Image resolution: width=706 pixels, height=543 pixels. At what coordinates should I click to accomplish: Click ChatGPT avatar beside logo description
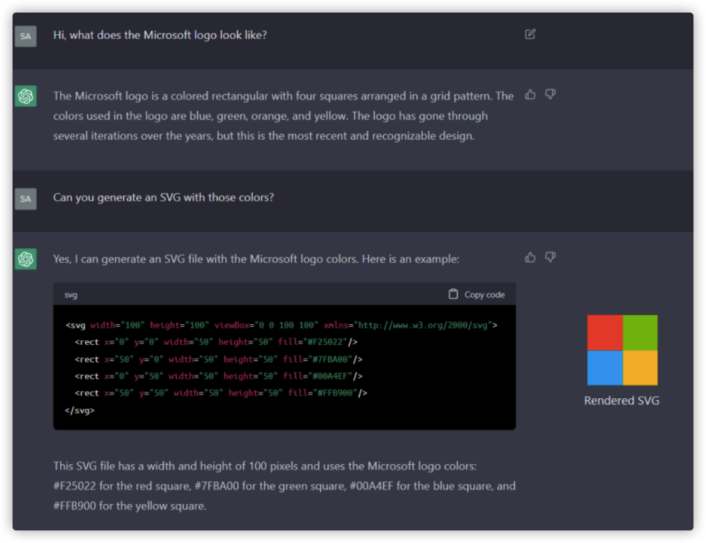[x=26, y=96]
